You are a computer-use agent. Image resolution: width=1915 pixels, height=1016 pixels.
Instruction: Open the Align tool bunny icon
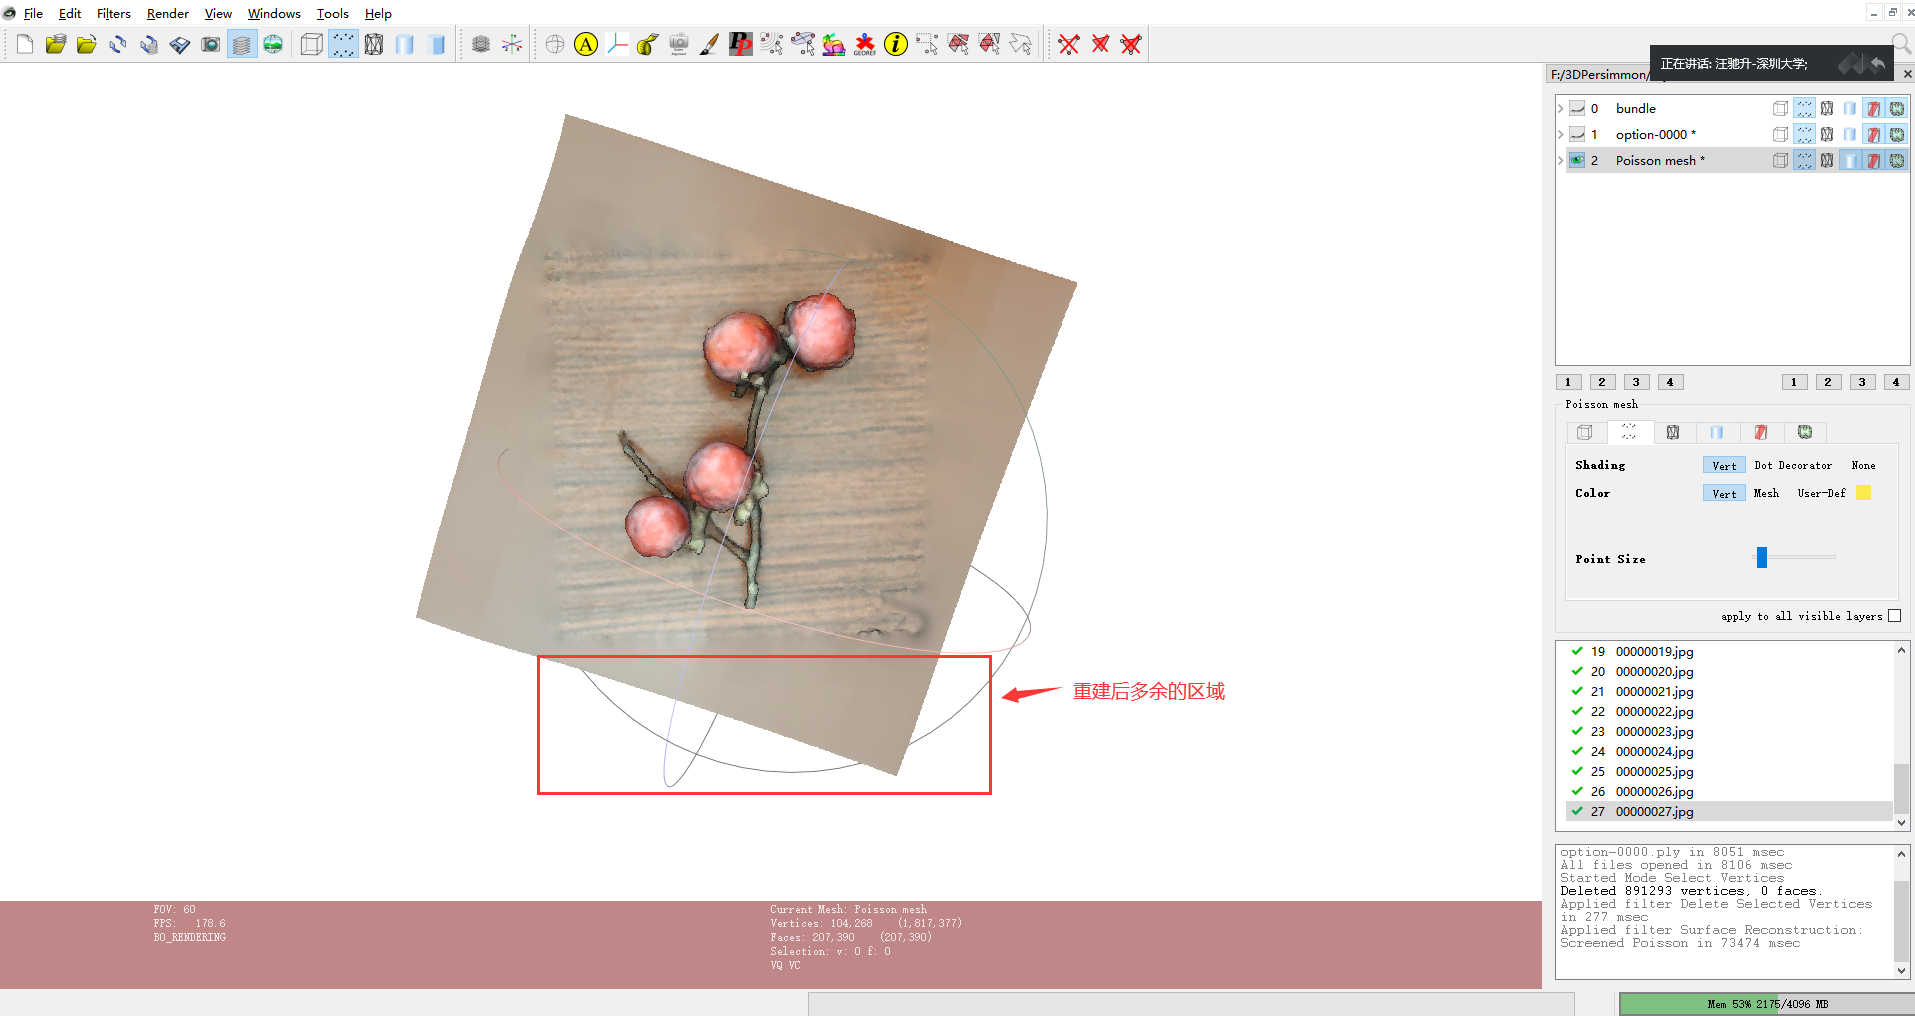point(834,44)
